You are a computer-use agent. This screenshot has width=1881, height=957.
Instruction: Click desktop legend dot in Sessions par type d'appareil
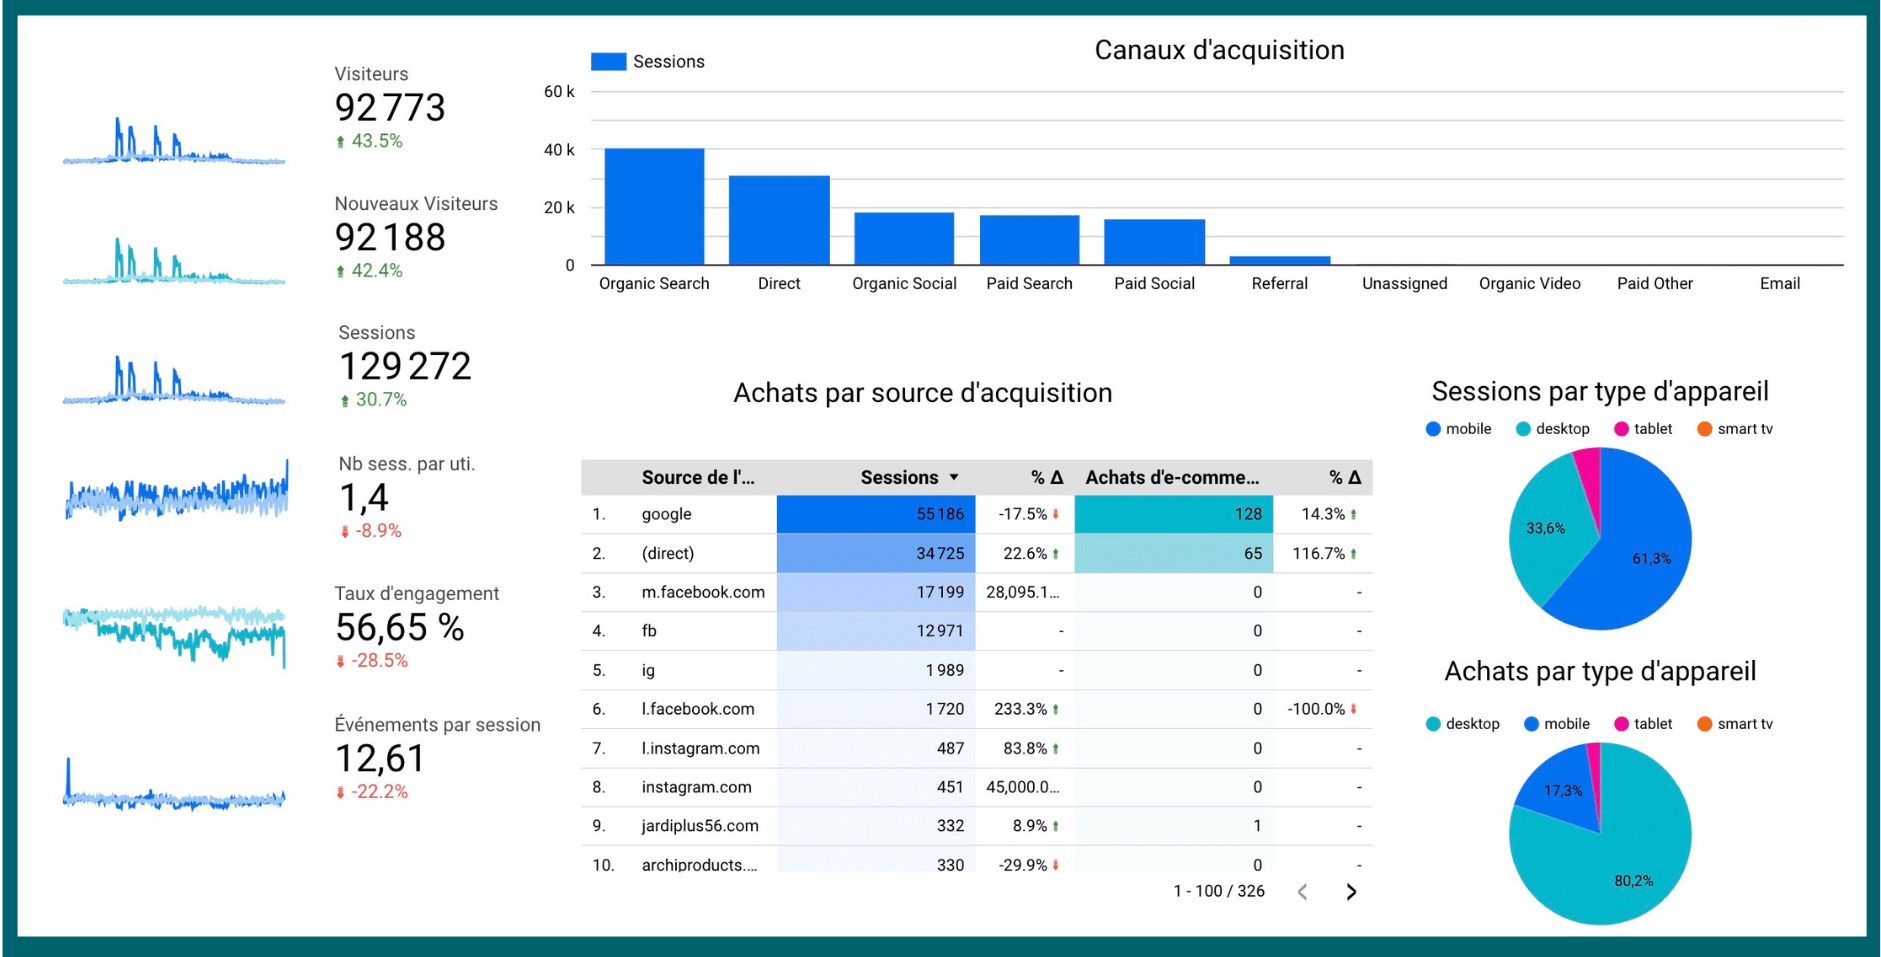tap(1523, 429)
